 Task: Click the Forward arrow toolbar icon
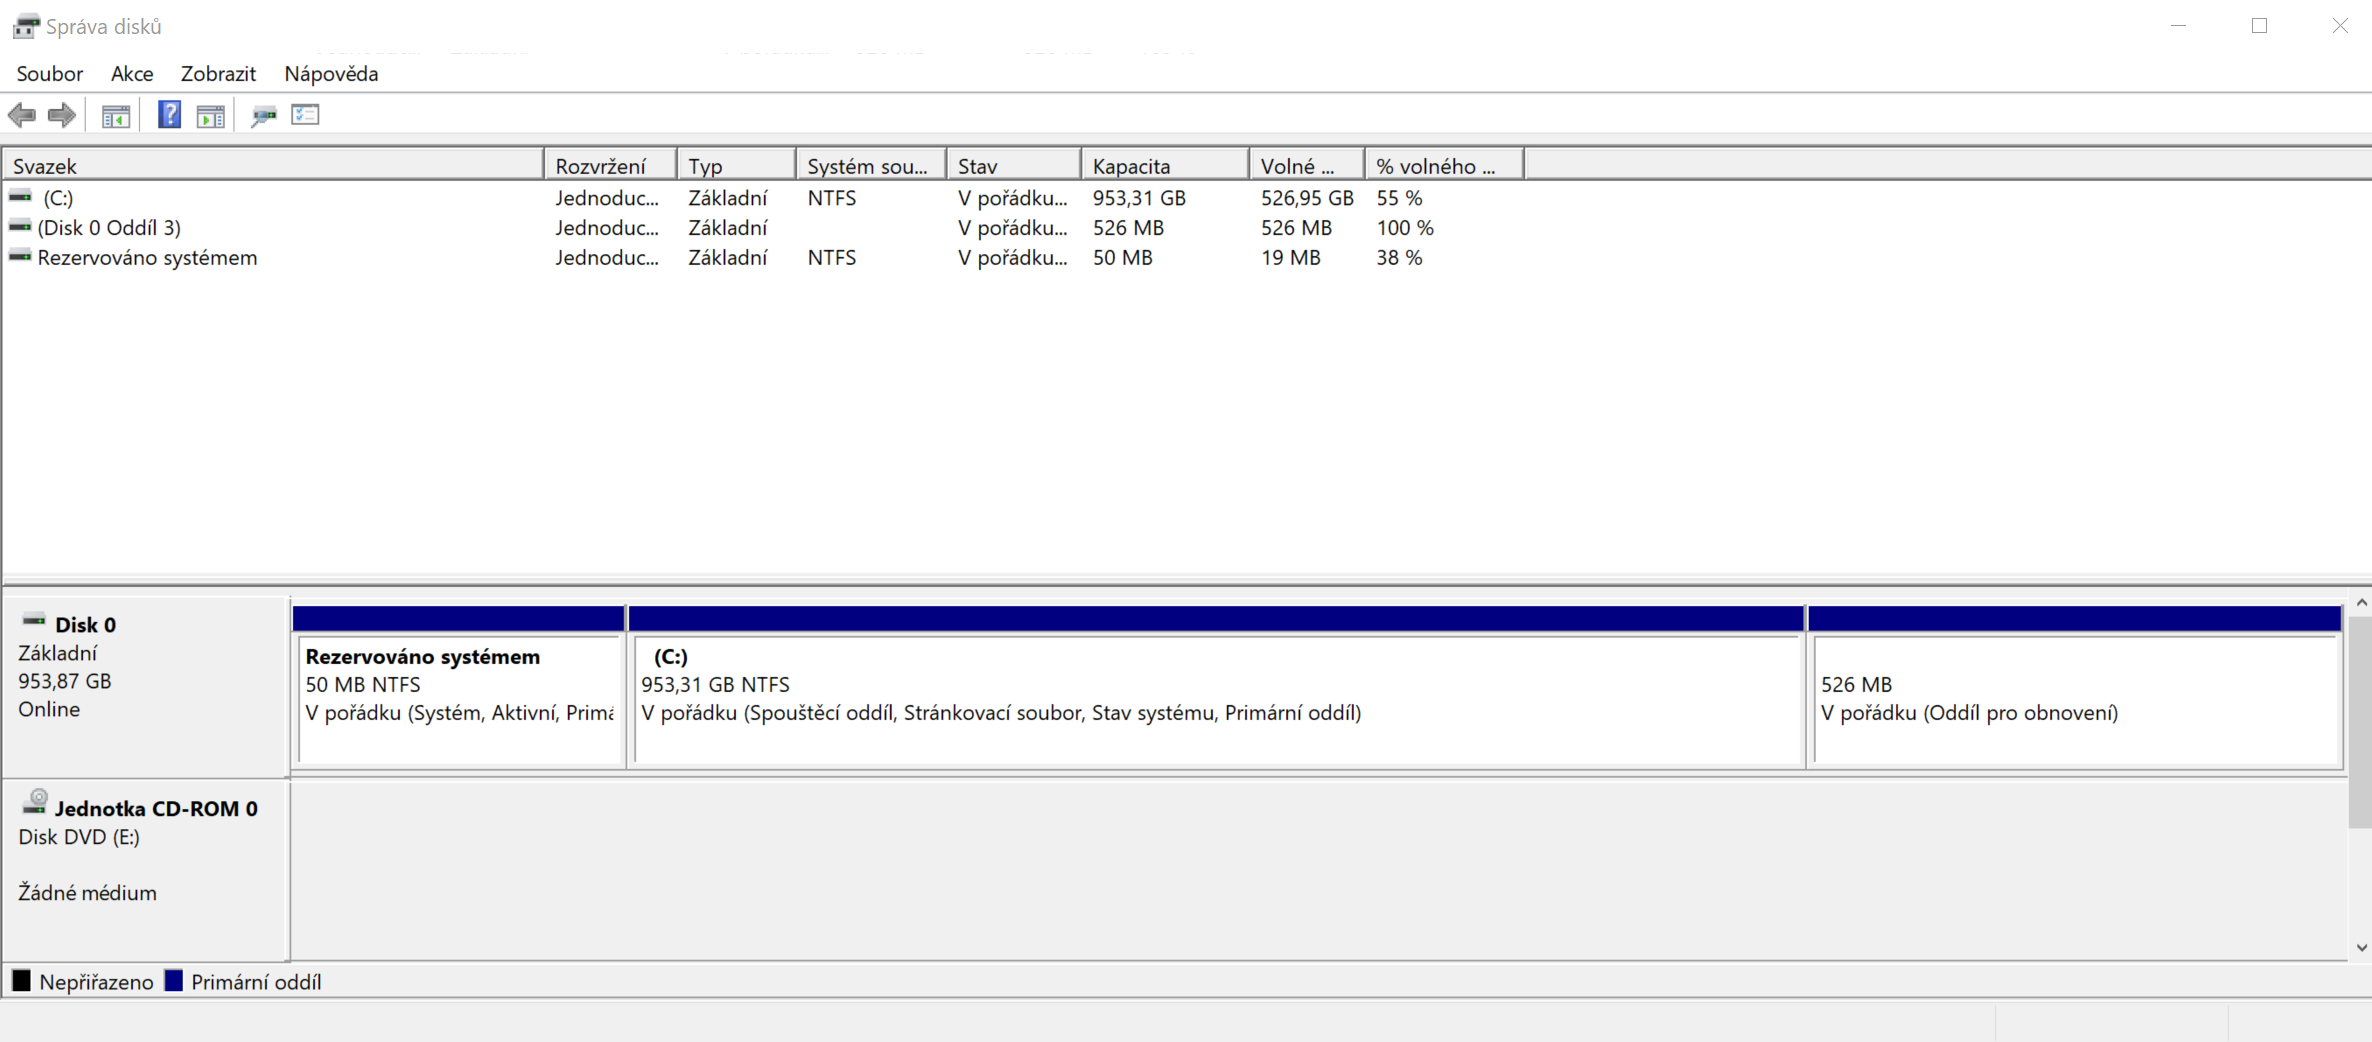(62, 115)
